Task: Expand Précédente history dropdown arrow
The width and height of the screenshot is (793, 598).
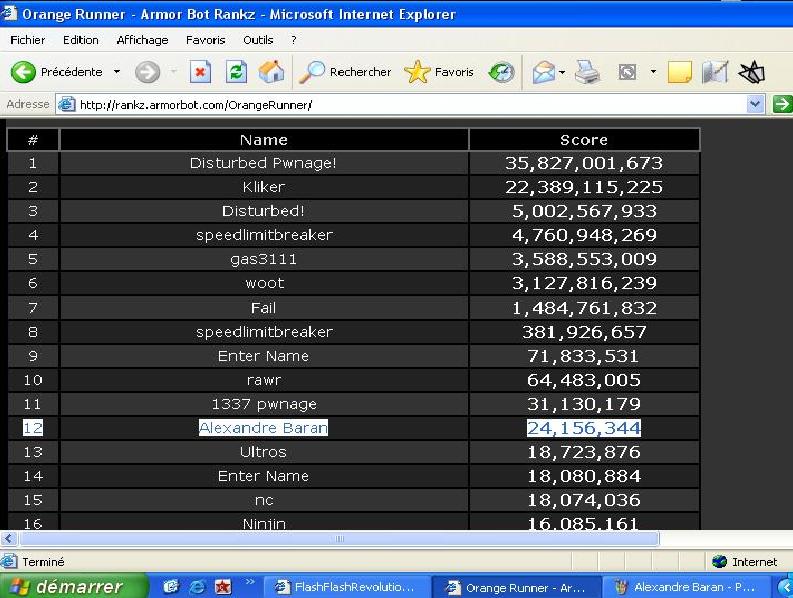Action: click(x=117, y=72)
